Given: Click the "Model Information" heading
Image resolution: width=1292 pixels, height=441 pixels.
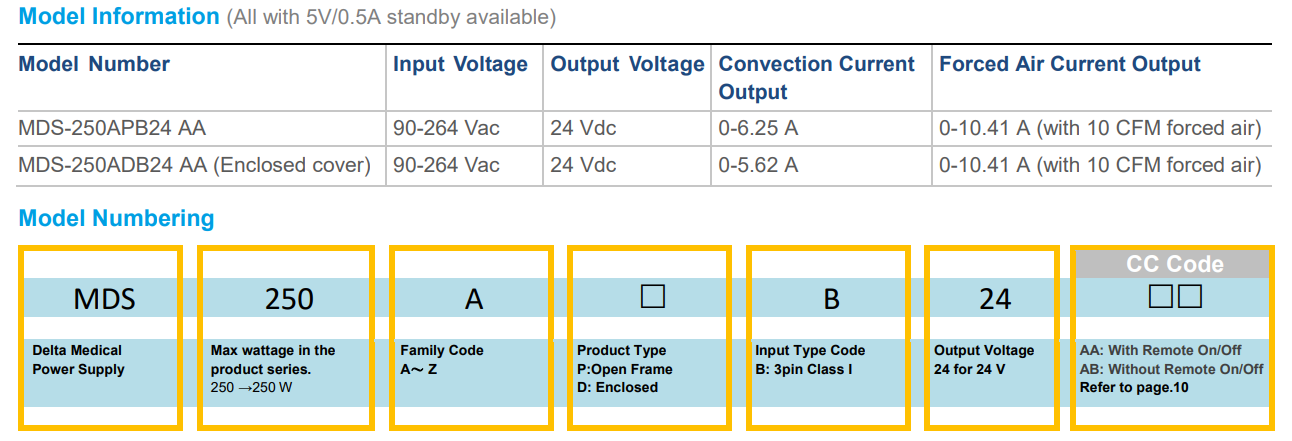Looking at the screenshot, I should pos(119,17).
